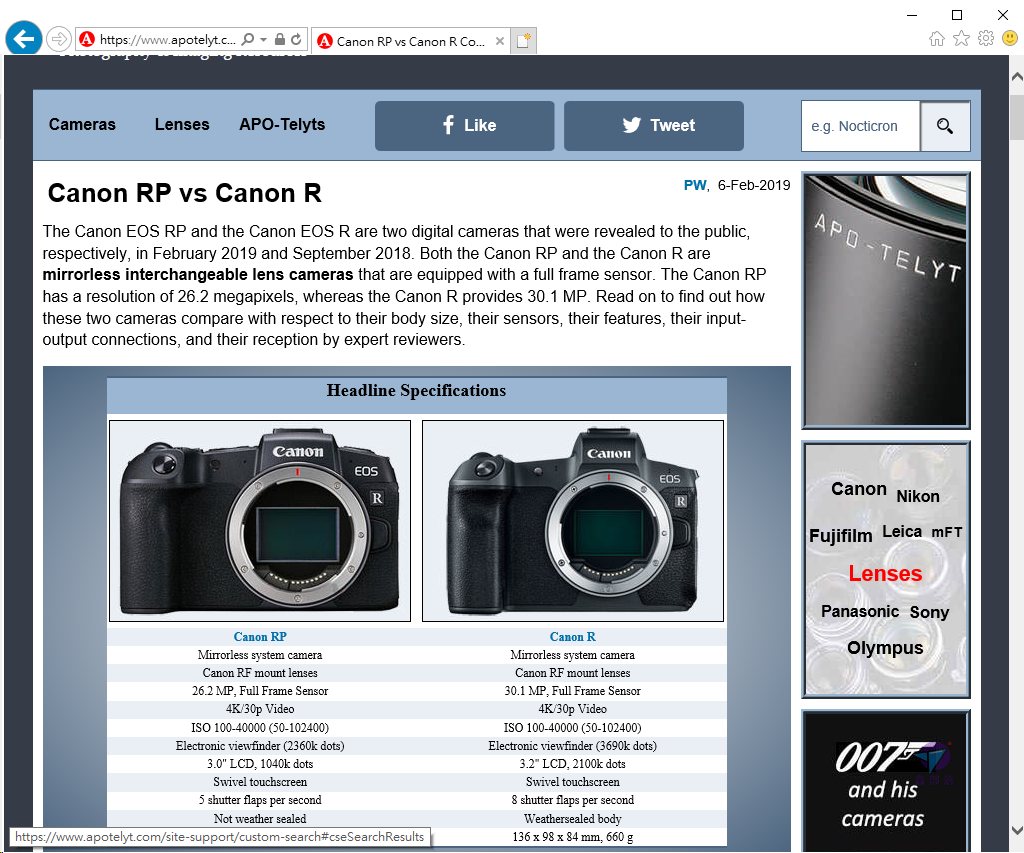Open a new browser tab
This screenshot has width=1024, height=853.
[524, 40]
